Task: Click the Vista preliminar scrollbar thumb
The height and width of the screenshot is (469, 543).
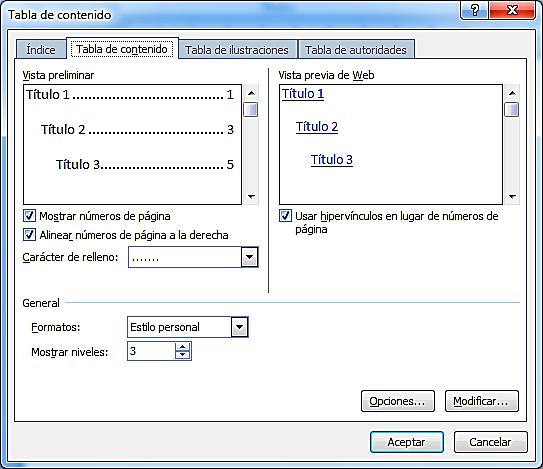Action: point(251,109)
